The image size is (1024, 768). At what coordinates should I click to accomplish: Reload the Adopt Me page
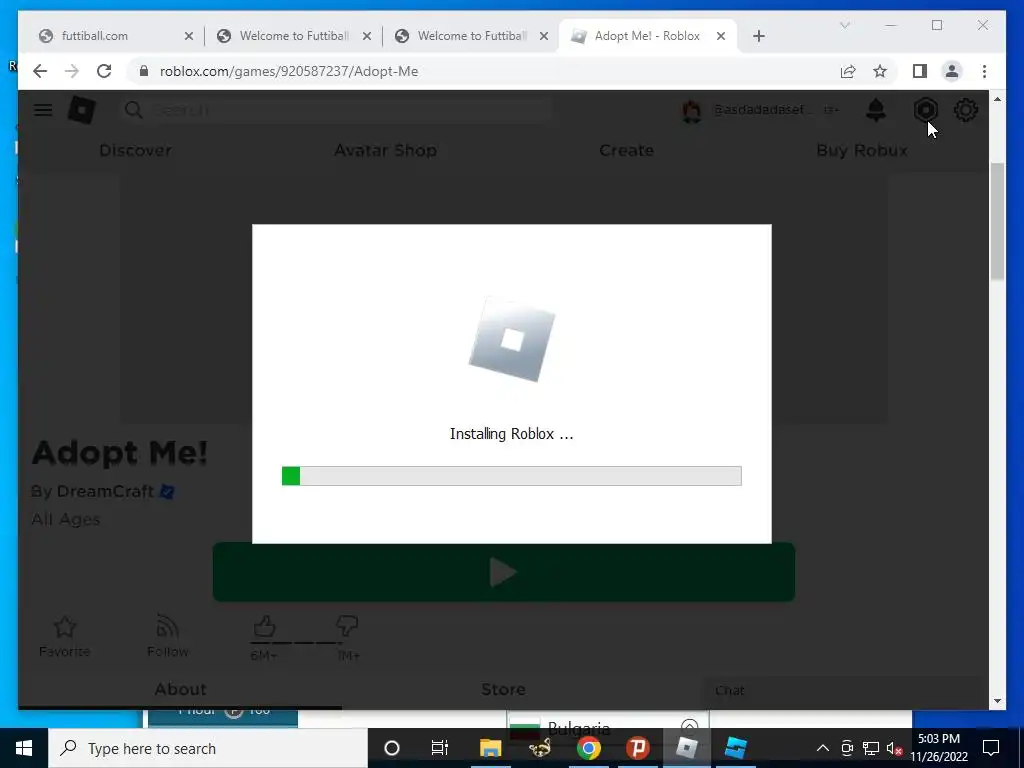point(104,71)
